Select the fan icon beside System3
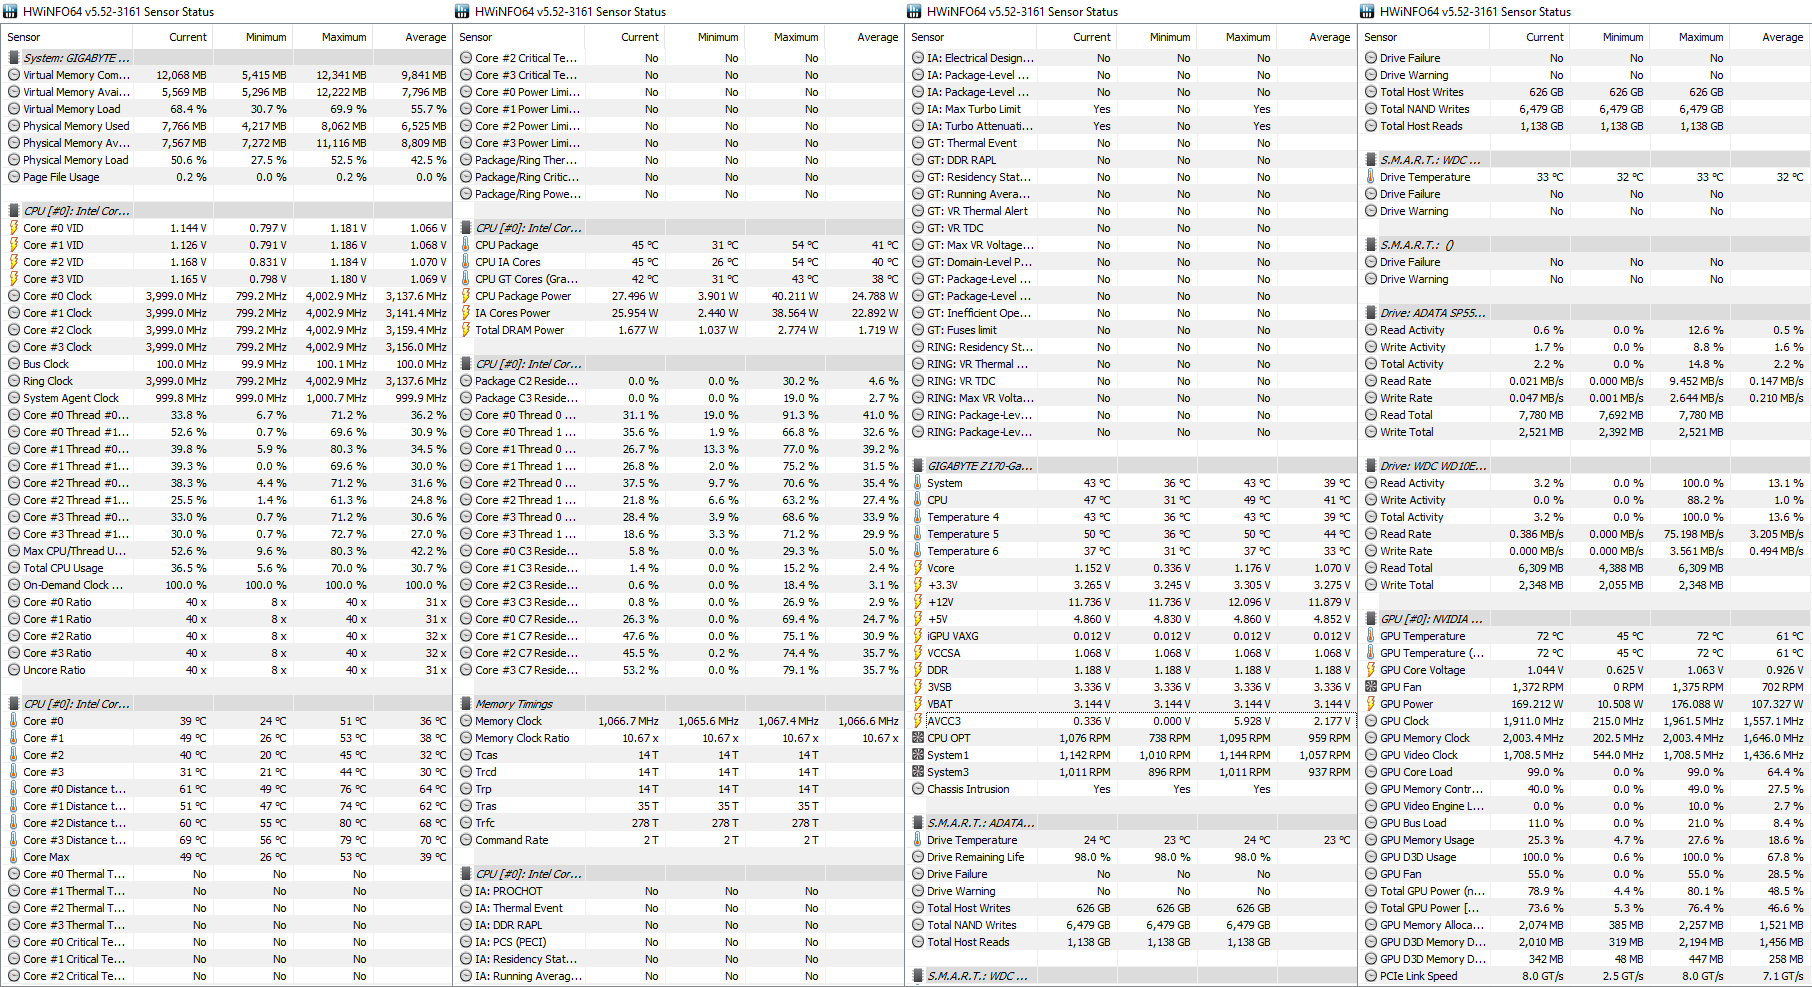 click(918, 772)
